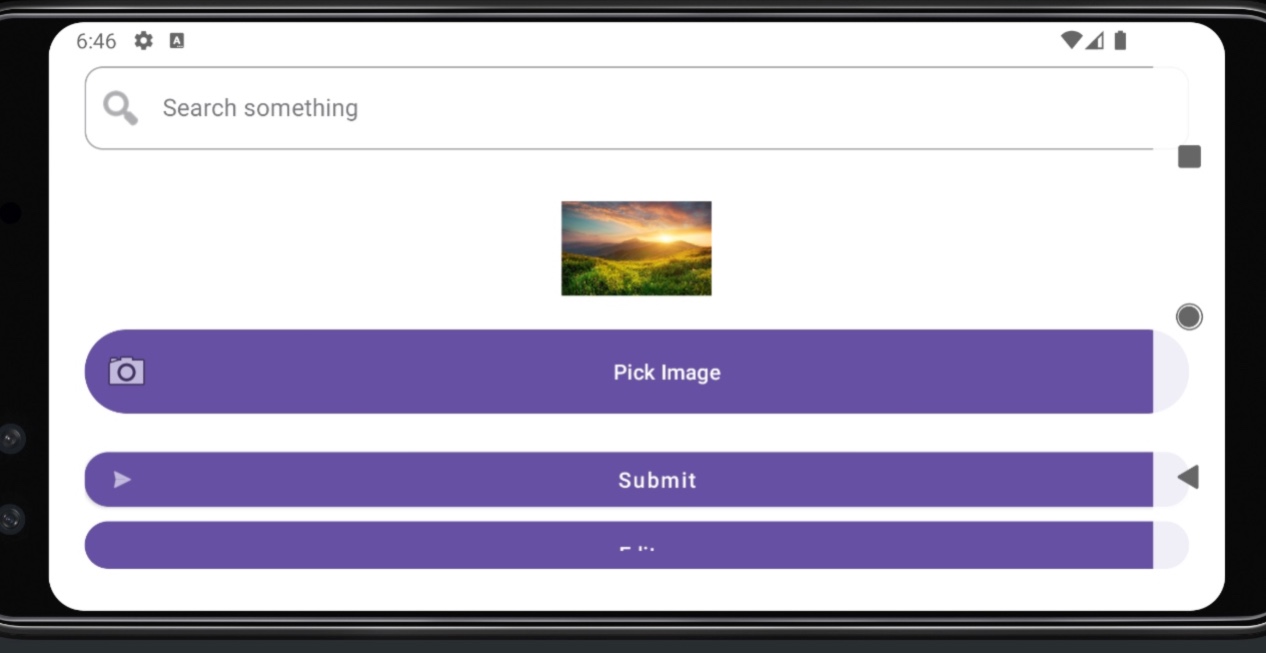Open the sunset landscape image thumbnail
This screenshot has height=653, width=1266.
tap(636, 248)
